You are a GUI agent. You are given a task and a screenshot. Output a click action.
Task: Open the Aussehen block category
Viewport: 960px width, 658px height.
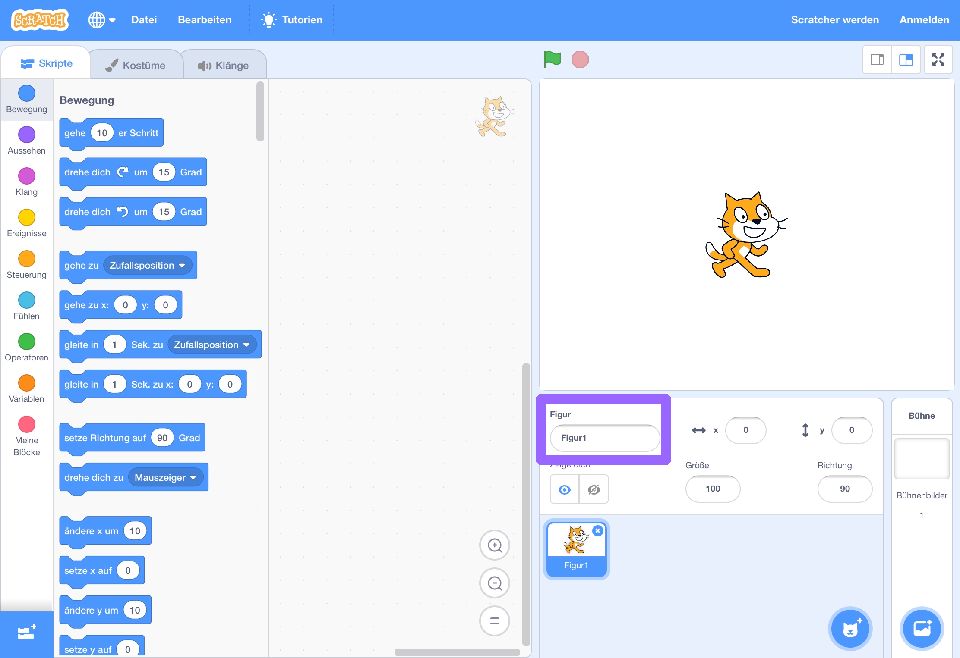click(27, 140)
